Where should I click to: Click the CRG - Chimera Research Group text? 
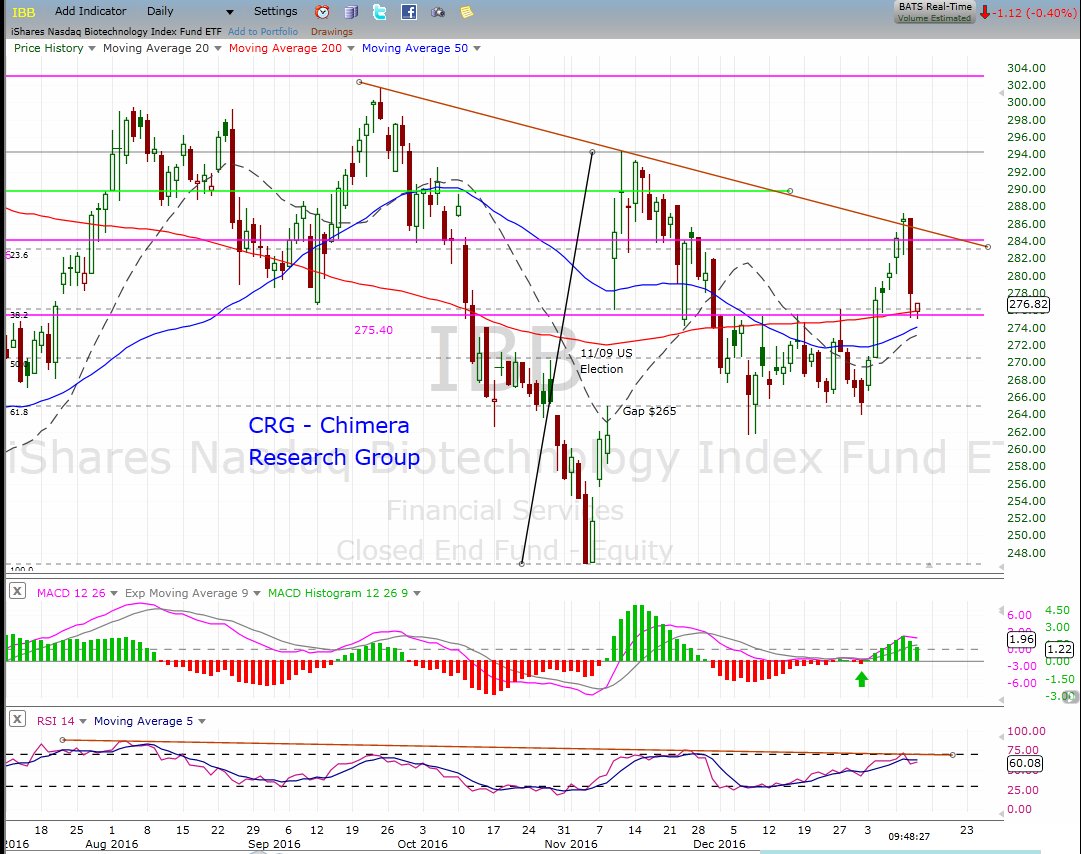point(334,441)
